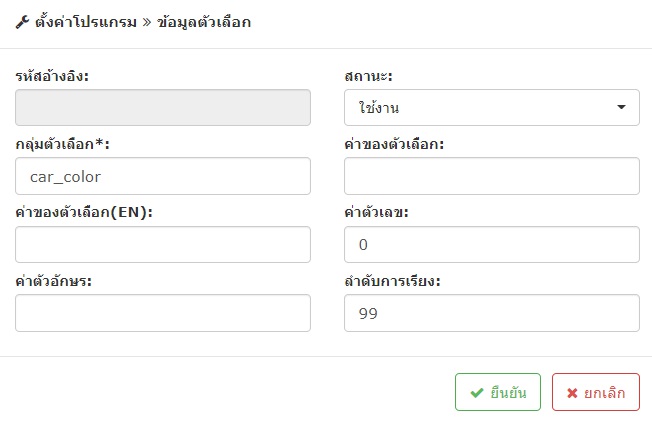
Task: Focus the ลำดับการเรียง field showing 99
Action: click(491, 313)
